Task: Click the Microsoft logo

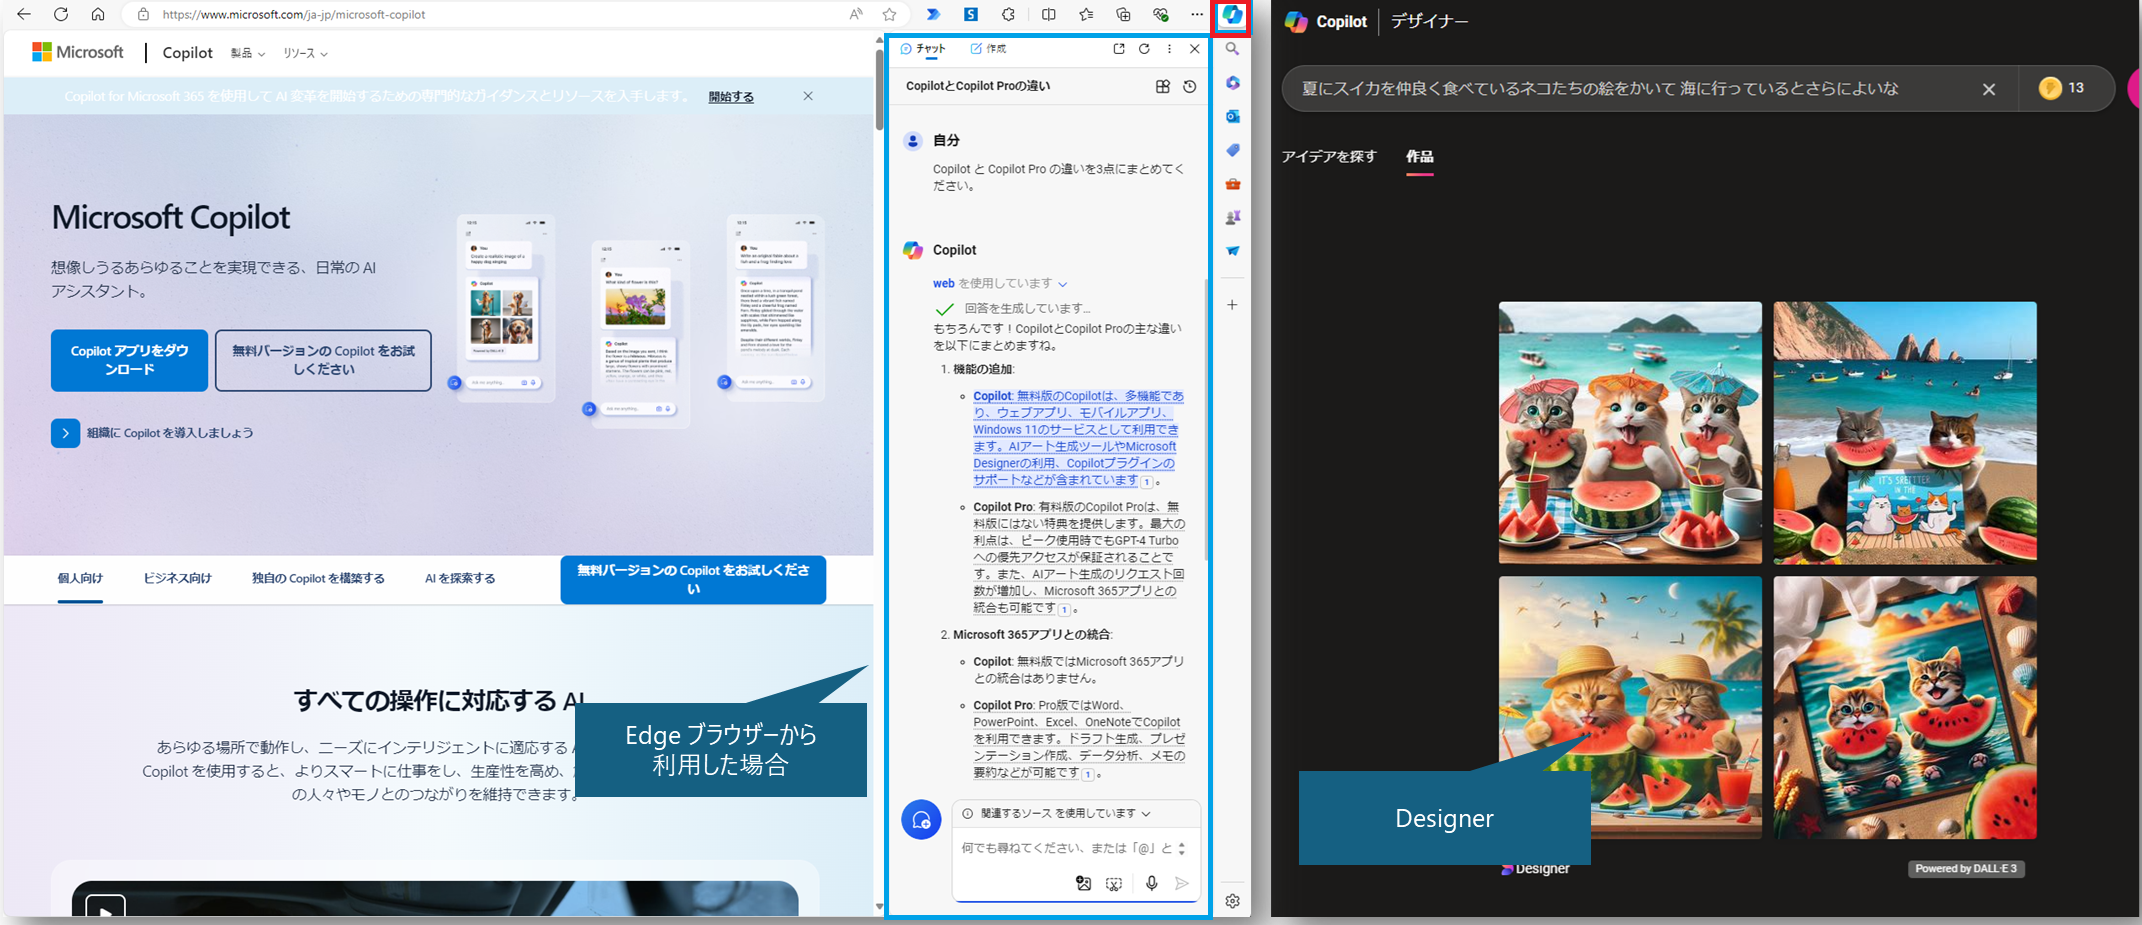Action: click(78, 52)
